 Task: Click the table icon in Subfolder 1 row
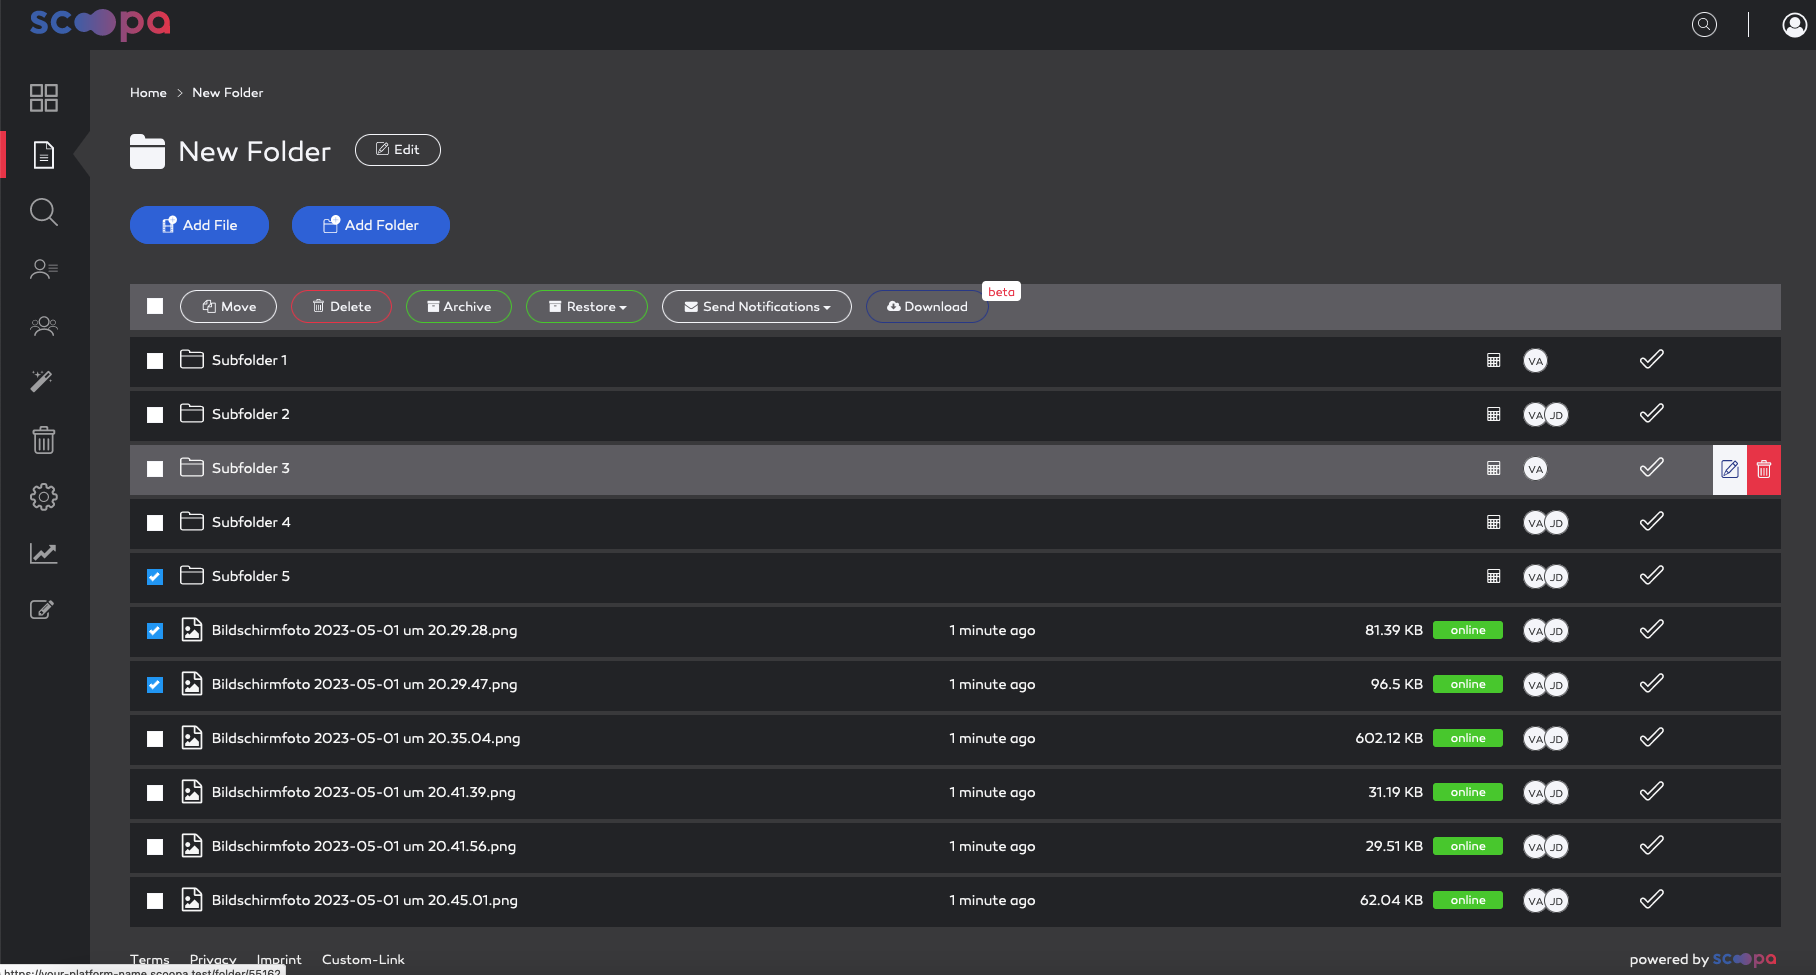[1494, 361]
